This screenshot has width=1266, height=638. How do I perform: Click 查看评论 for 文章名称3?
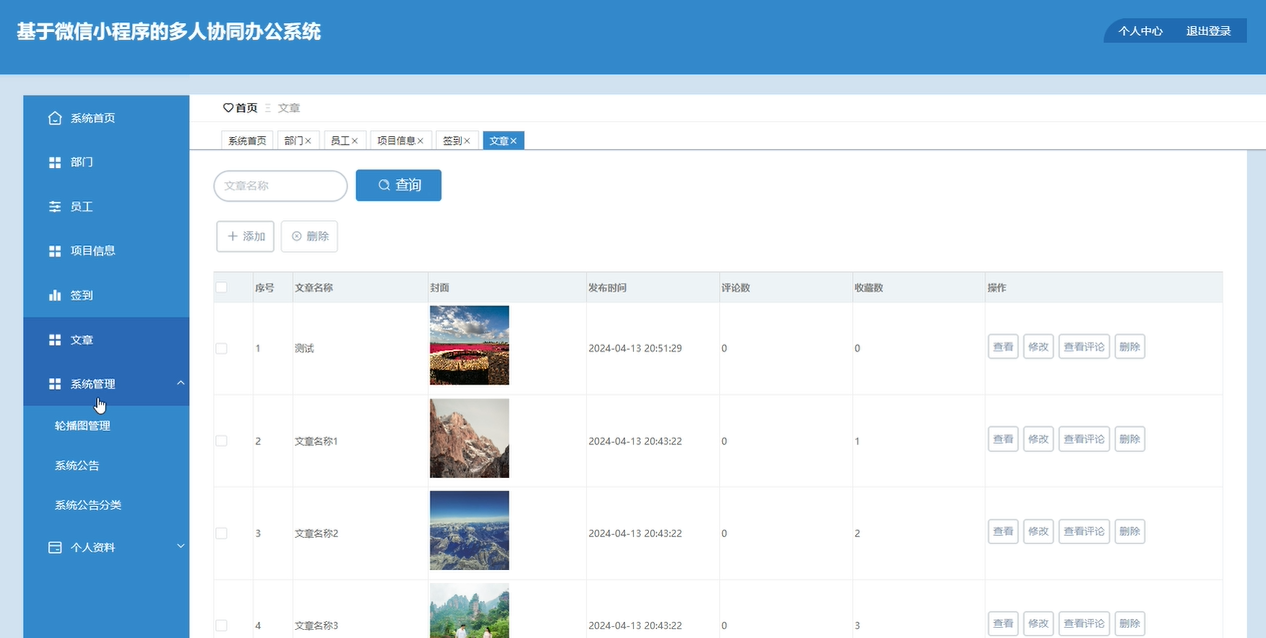(1084, 623)
